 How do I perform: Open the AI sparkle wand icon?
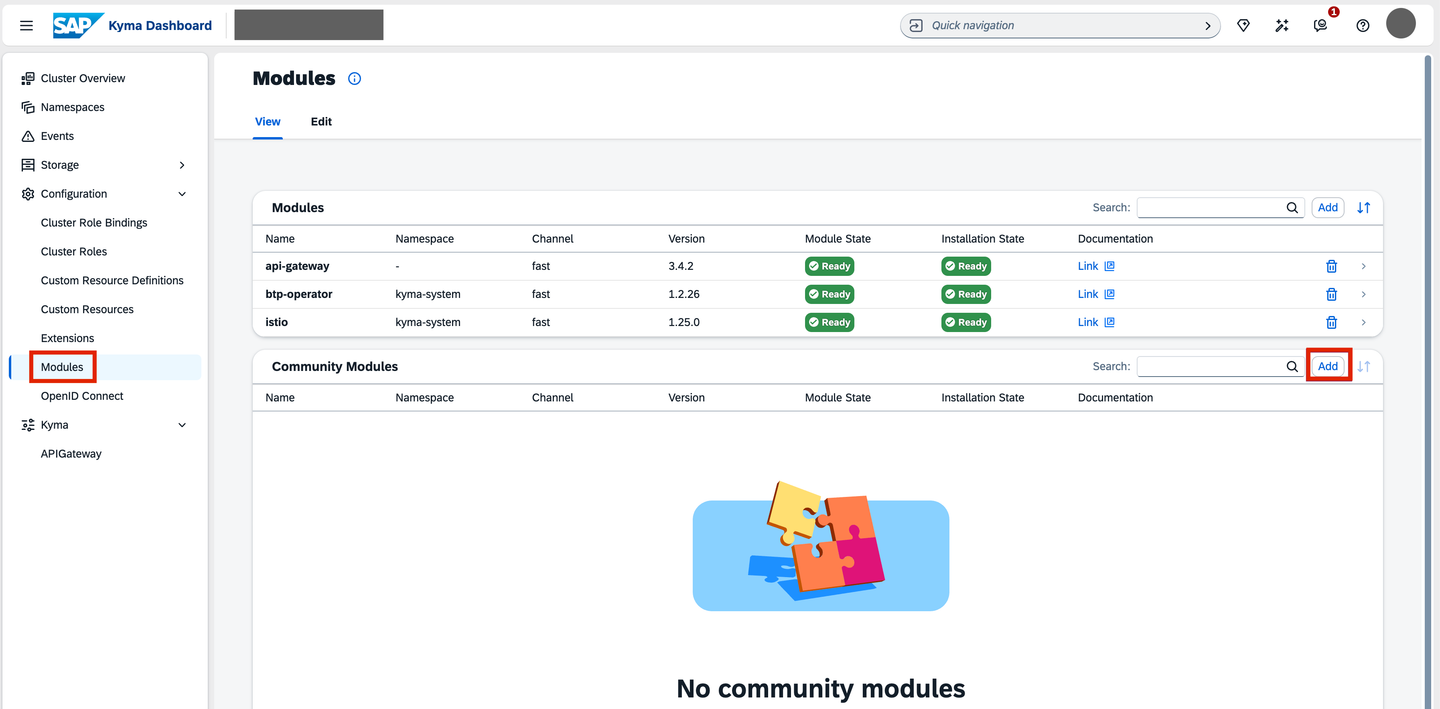pyautogui.click(x=1282, y=25)
